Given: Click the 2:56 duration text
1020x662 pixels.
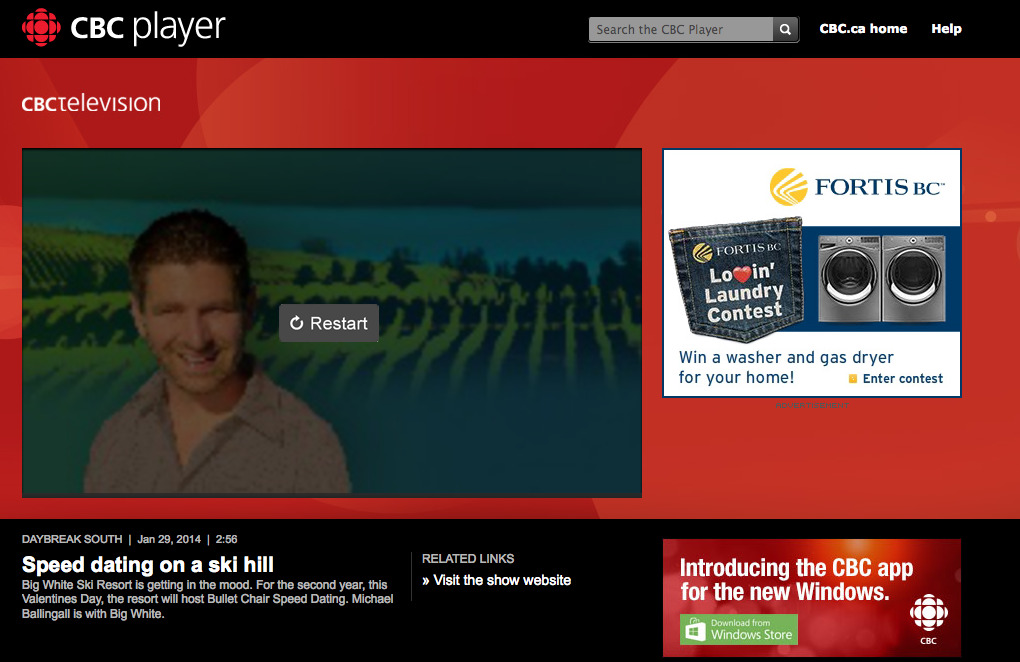Looking at the screenshot, I should [226, 539].
